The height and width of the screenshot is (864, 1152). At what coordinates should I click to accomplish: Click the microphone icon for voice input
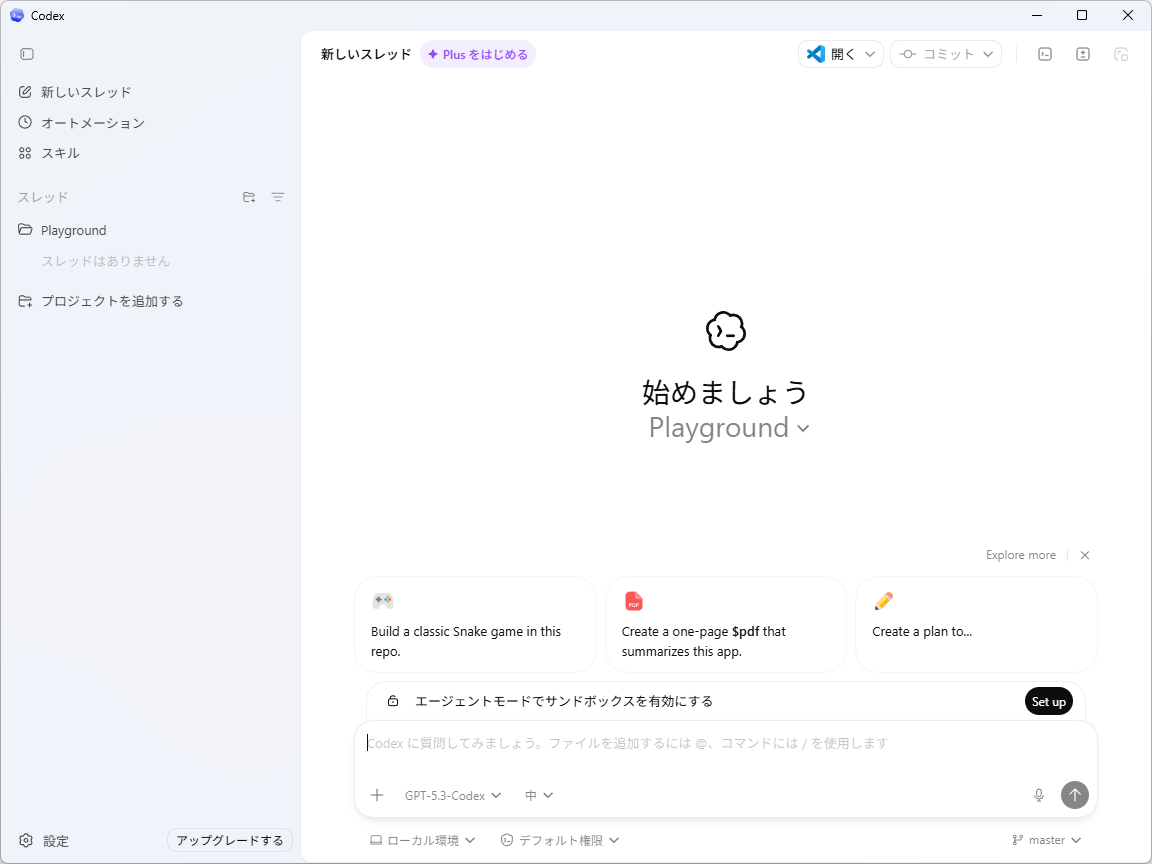[x=1038, y=795]
